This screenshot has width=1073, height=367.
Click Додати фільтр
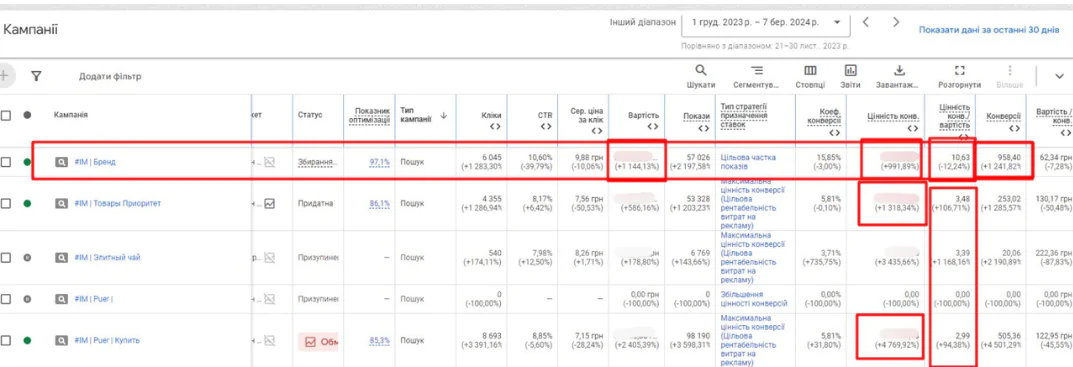click(x=110, y=76)
